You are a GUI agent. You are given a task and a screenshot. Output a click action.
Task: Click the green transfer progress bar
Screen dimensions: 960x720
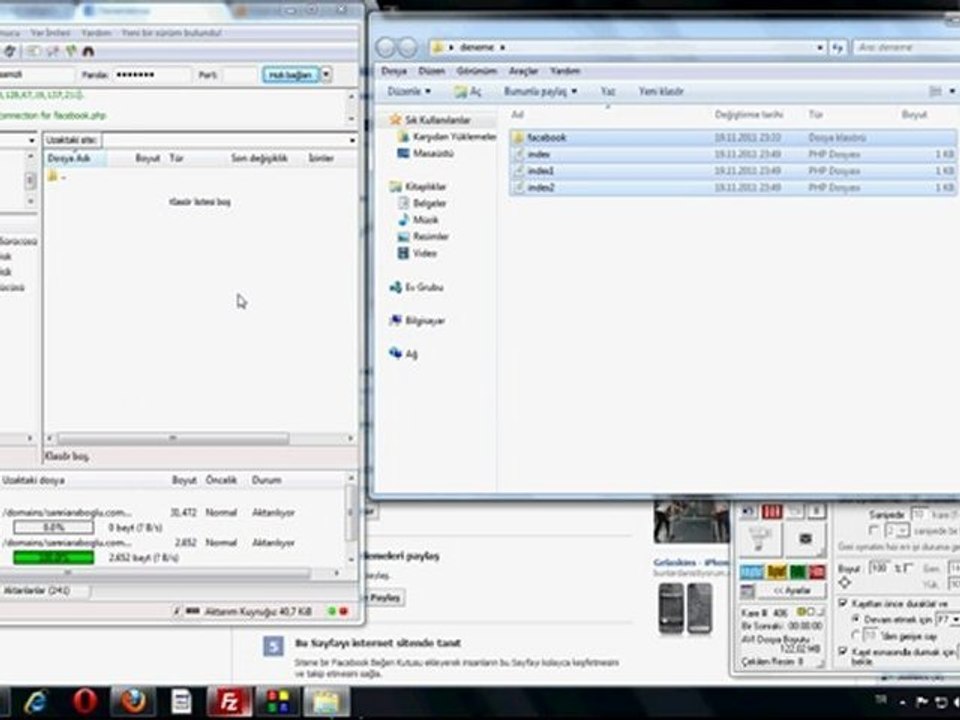click(54, 557)
